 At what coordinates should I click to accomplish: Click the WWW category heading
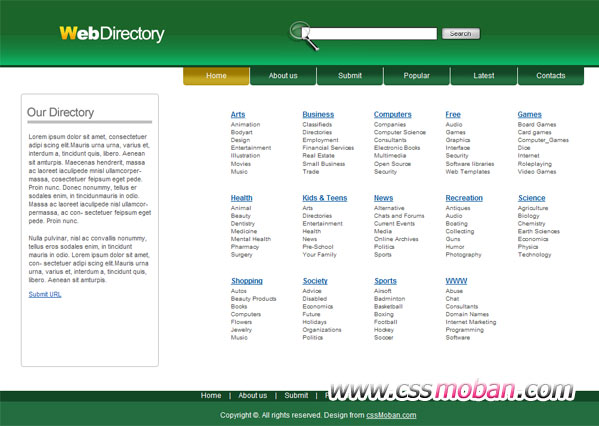(x=456, y=281)
